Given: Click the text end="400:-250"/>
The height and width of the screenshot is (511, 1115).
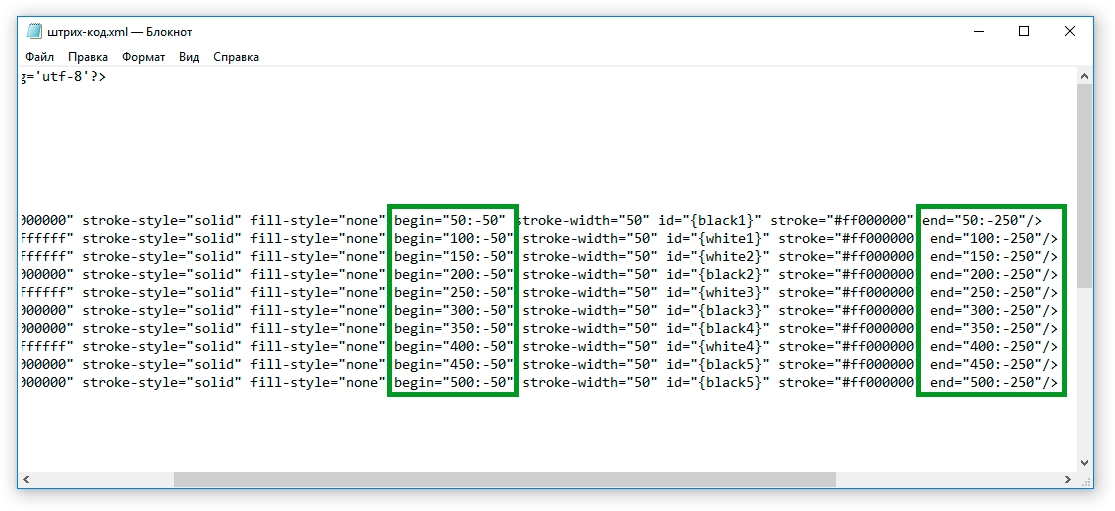Looking at the screenshot, I should coord(994,347).
